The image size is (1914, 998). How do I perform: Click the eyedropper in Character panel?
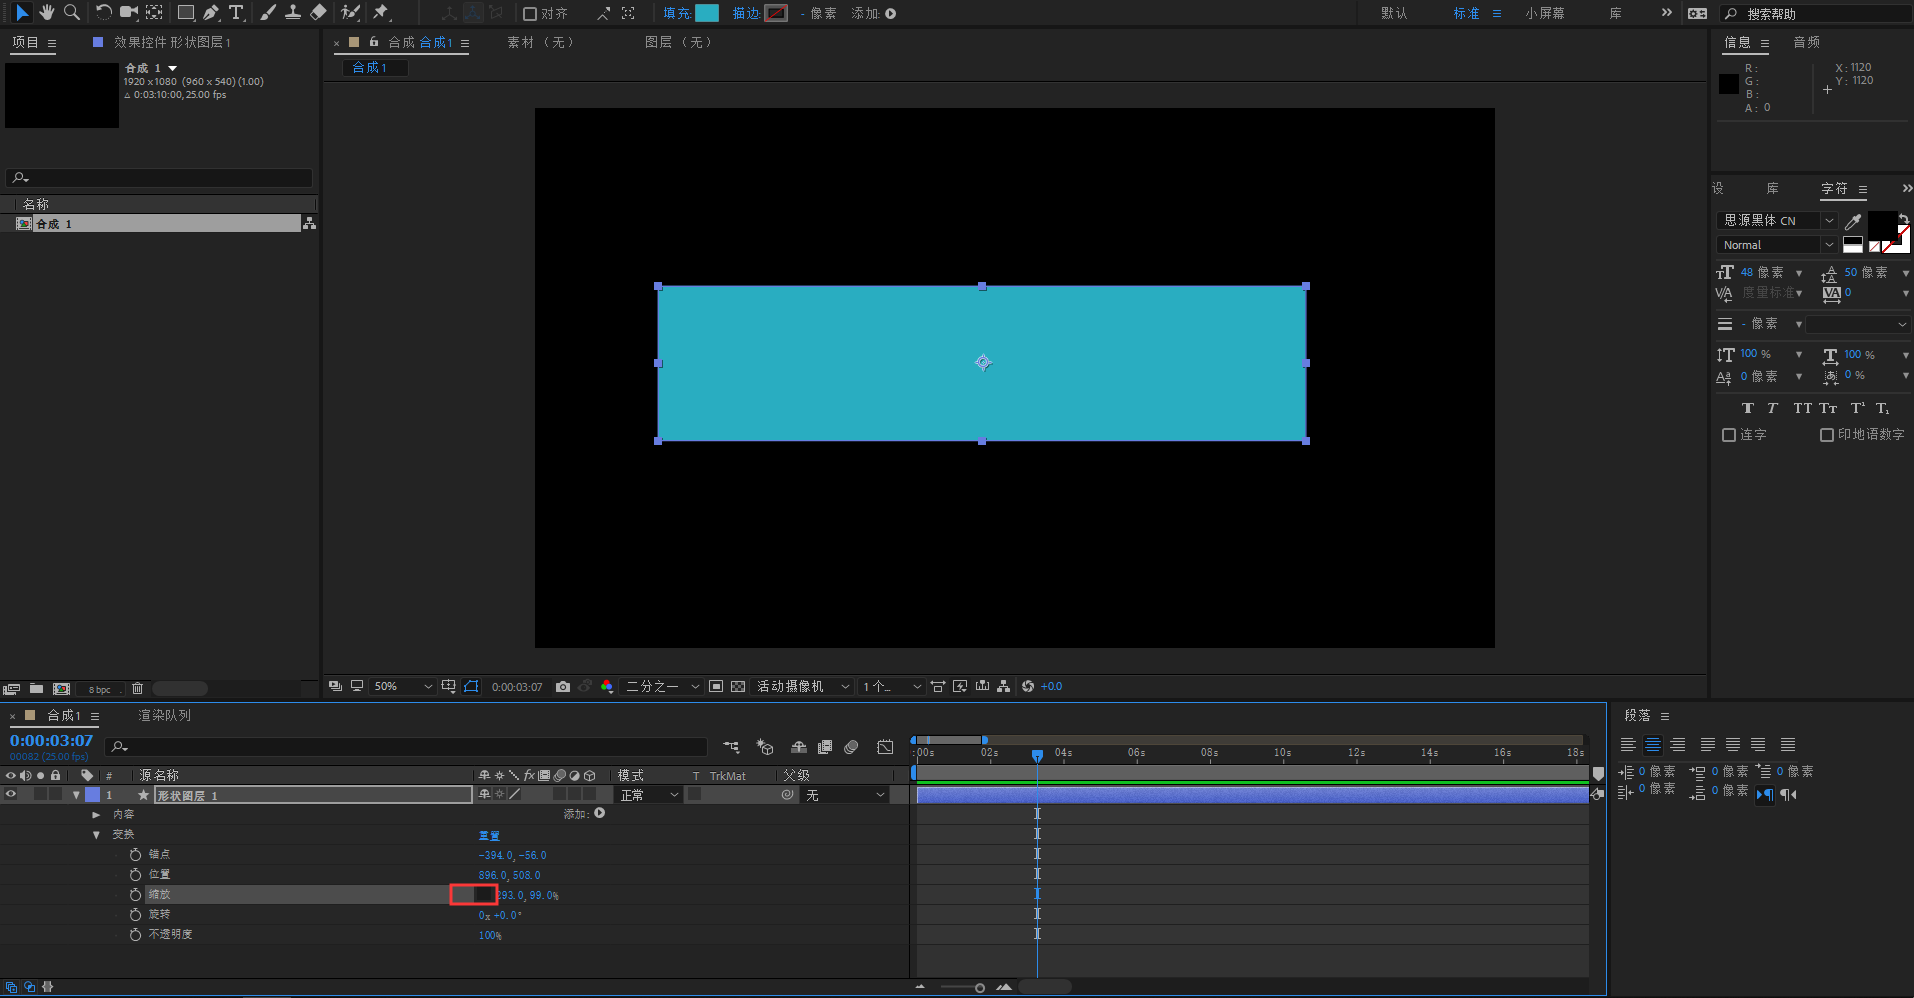pos(1853,221)
